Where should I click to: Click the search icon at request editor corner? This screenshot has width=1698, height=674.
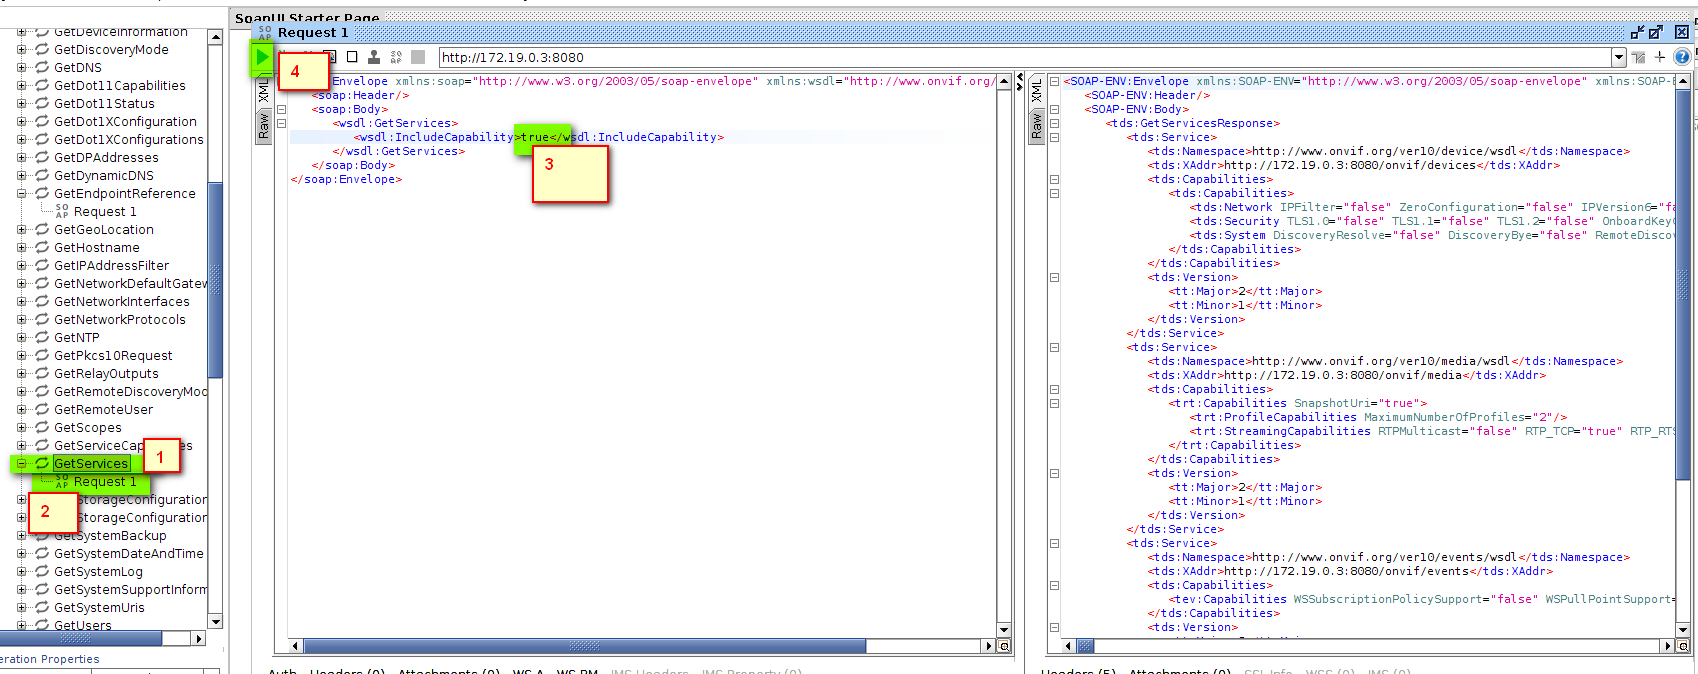coord(1004,646)
